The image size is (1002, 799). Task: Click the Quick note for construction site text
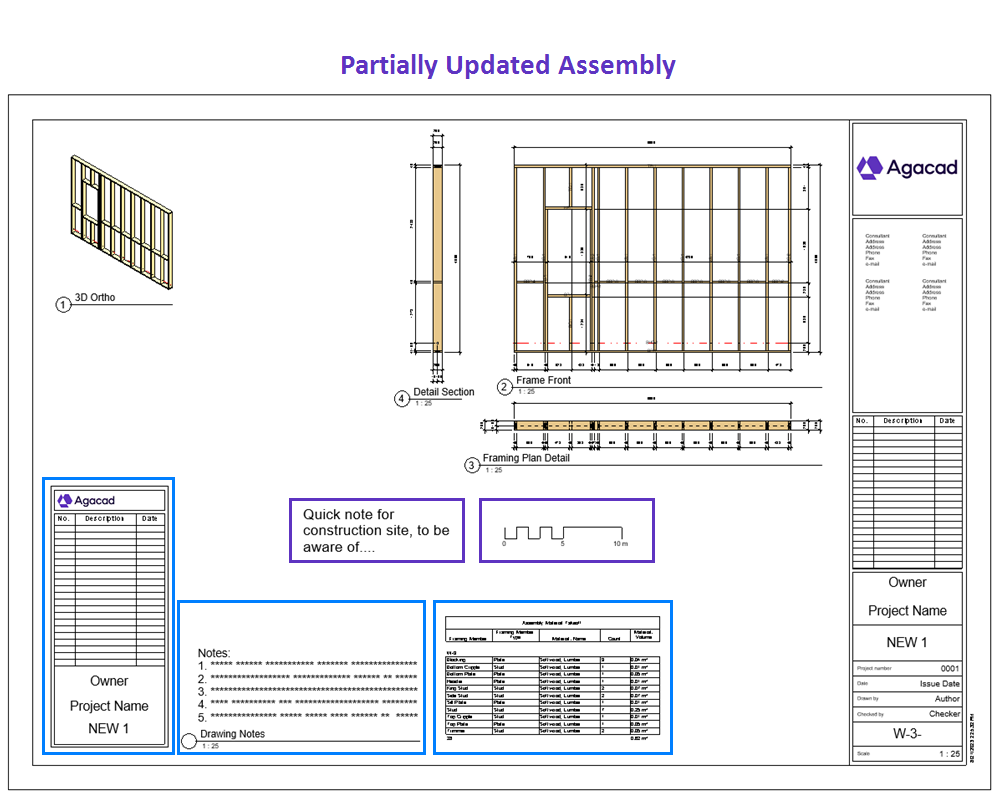tap(376, 530)
